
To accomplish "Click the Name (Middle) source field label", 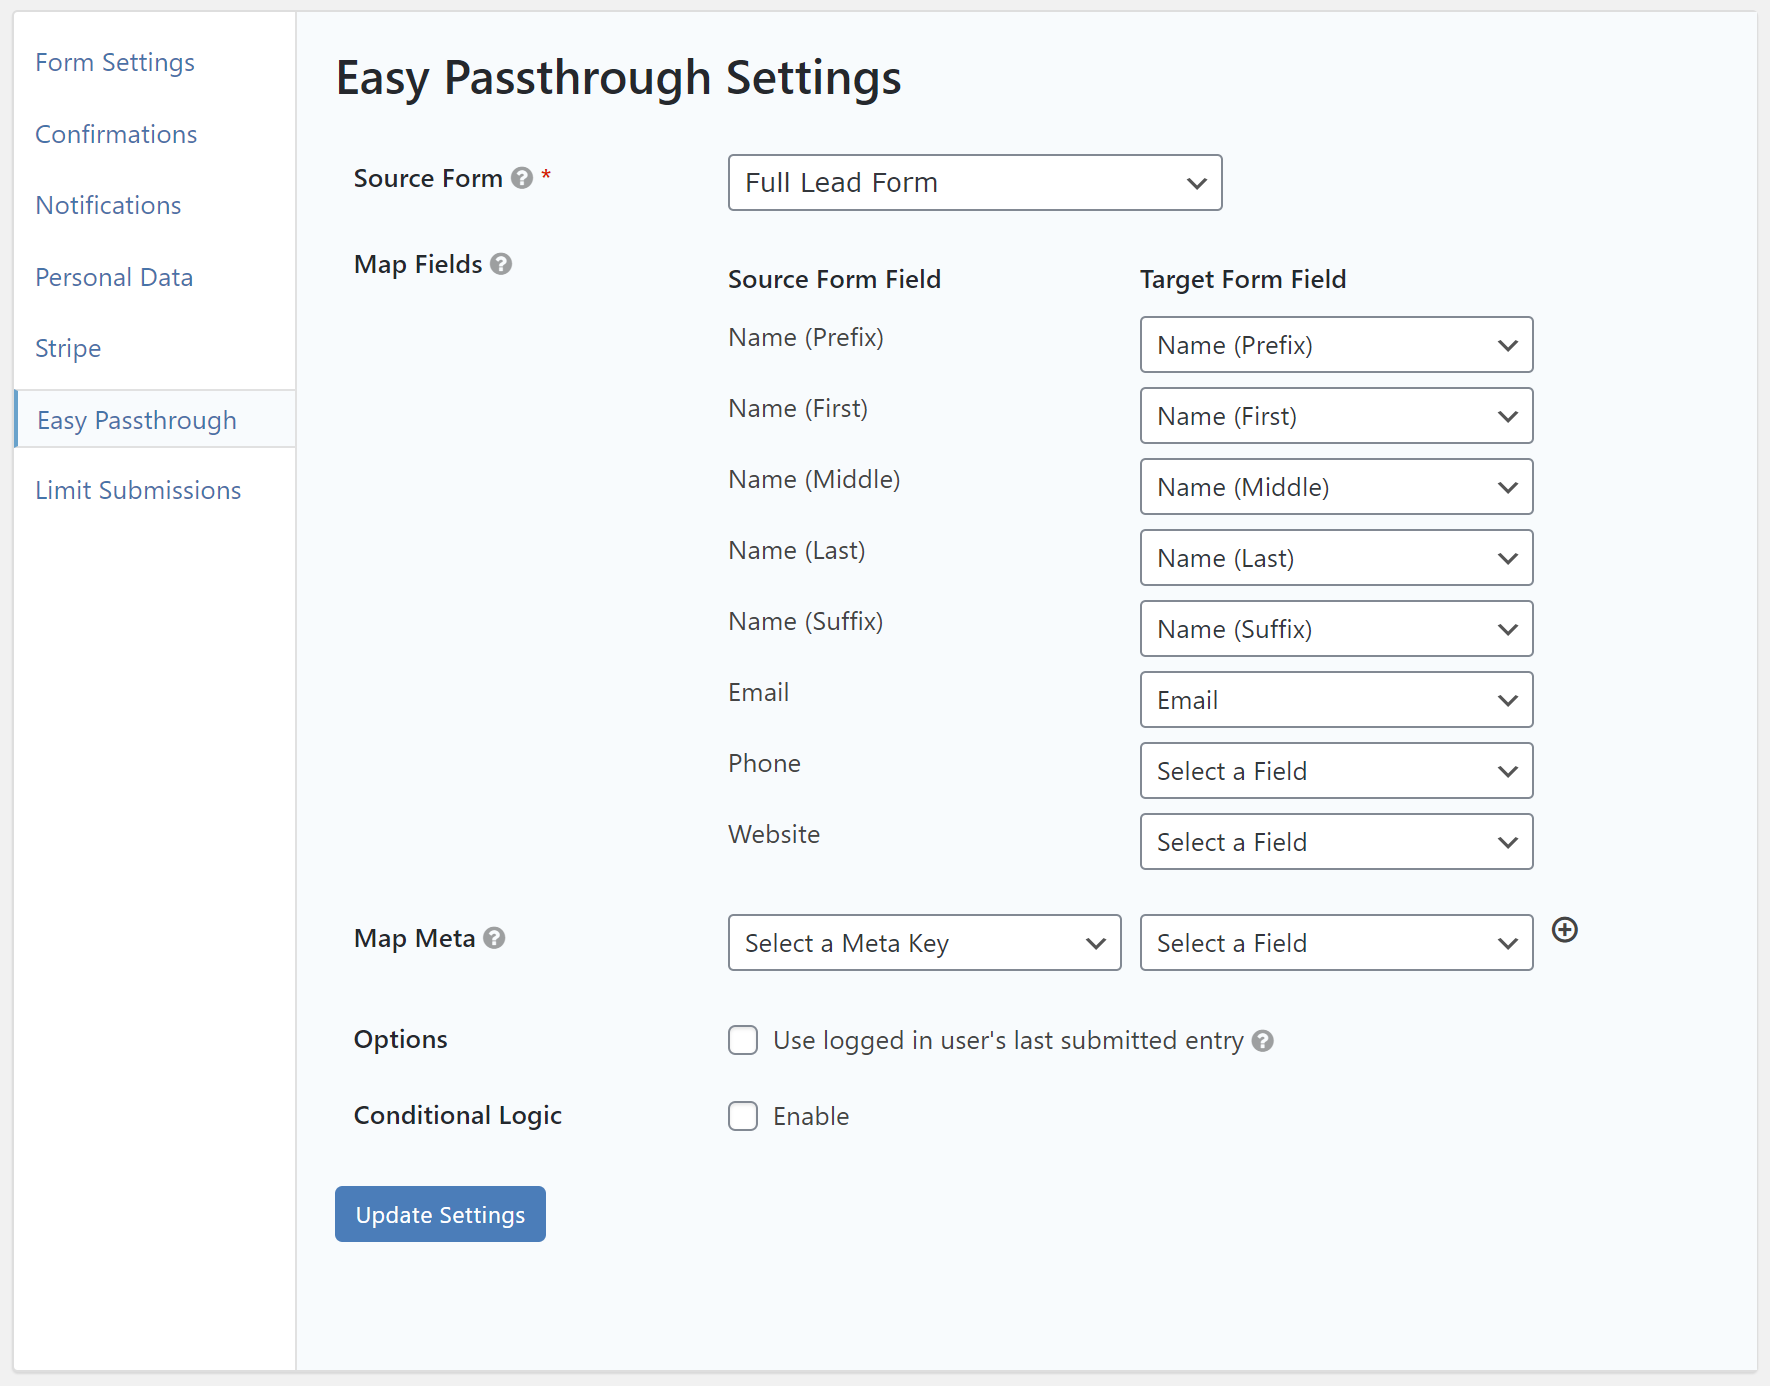I will 814,480.
